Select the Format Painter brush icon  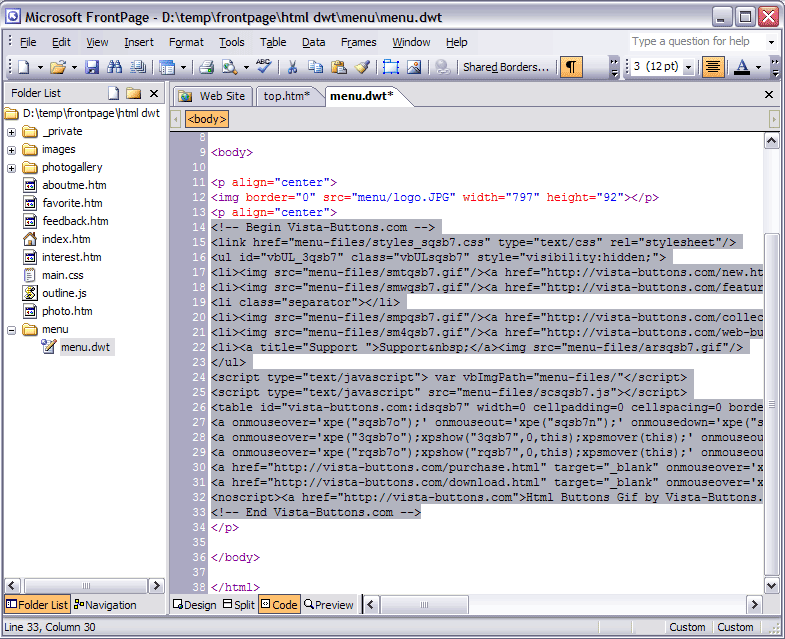tap(362, 67)
